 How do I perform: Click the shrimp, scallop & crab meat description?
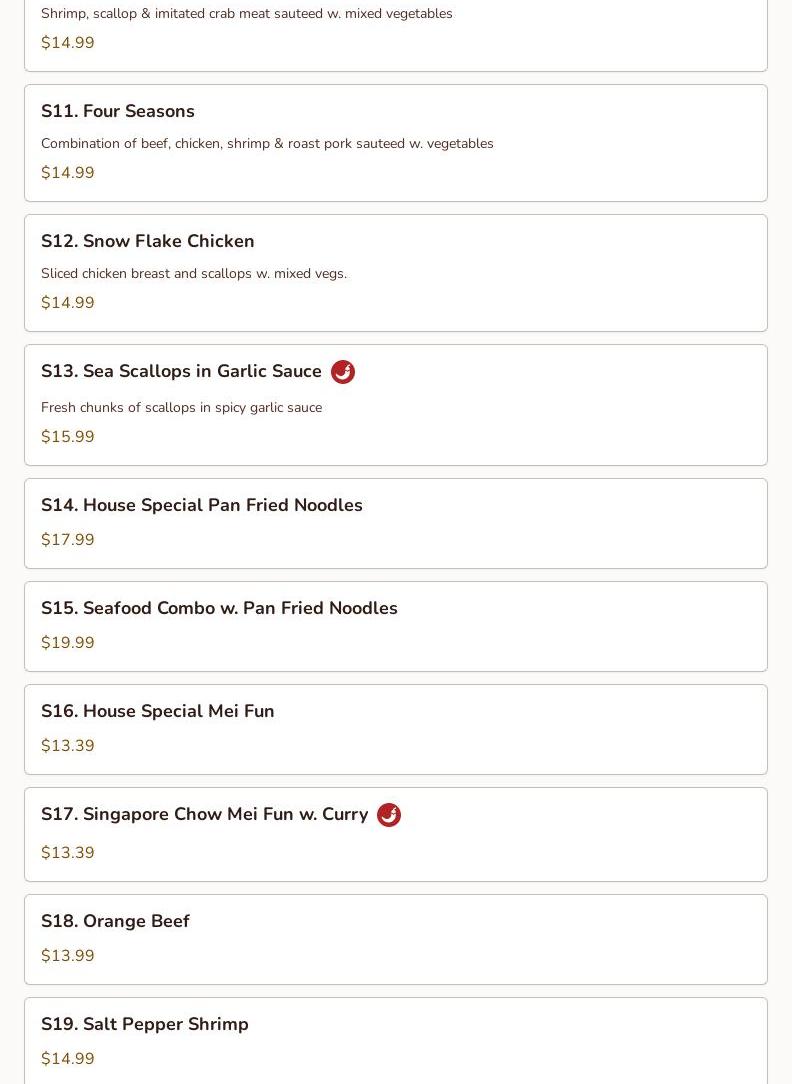tap(246, 13)
